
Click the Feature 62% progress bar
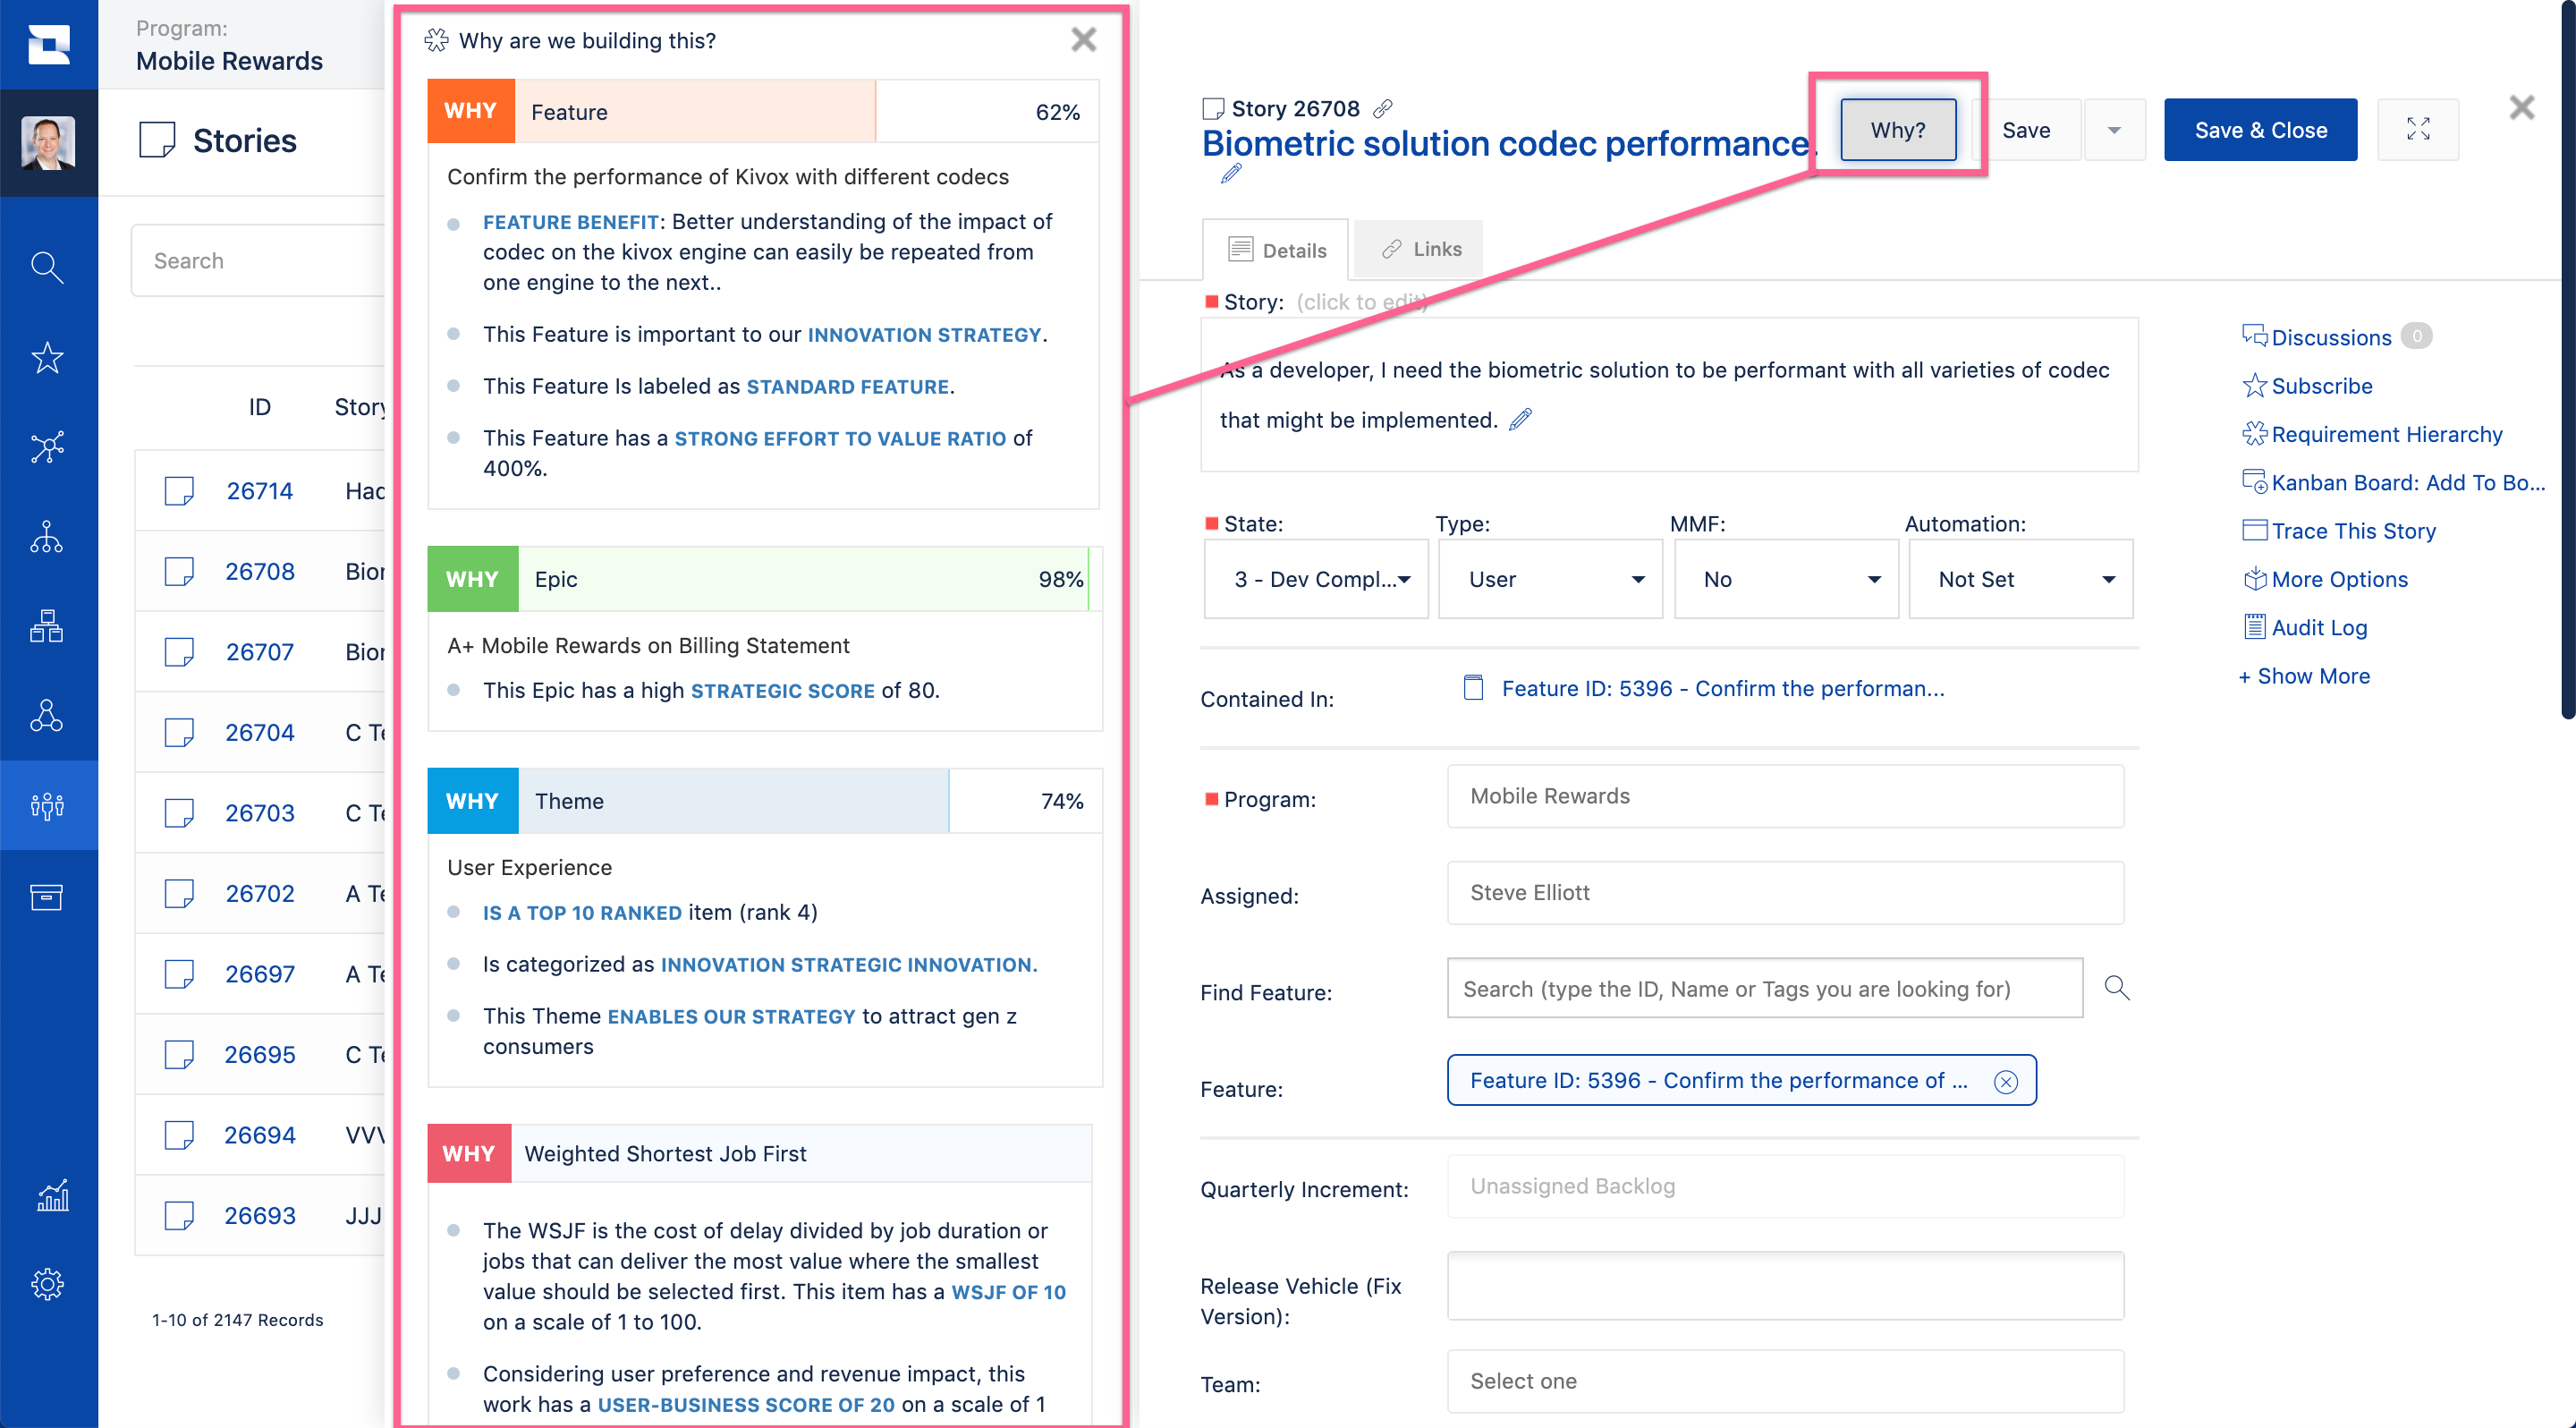tap(764, 111)
